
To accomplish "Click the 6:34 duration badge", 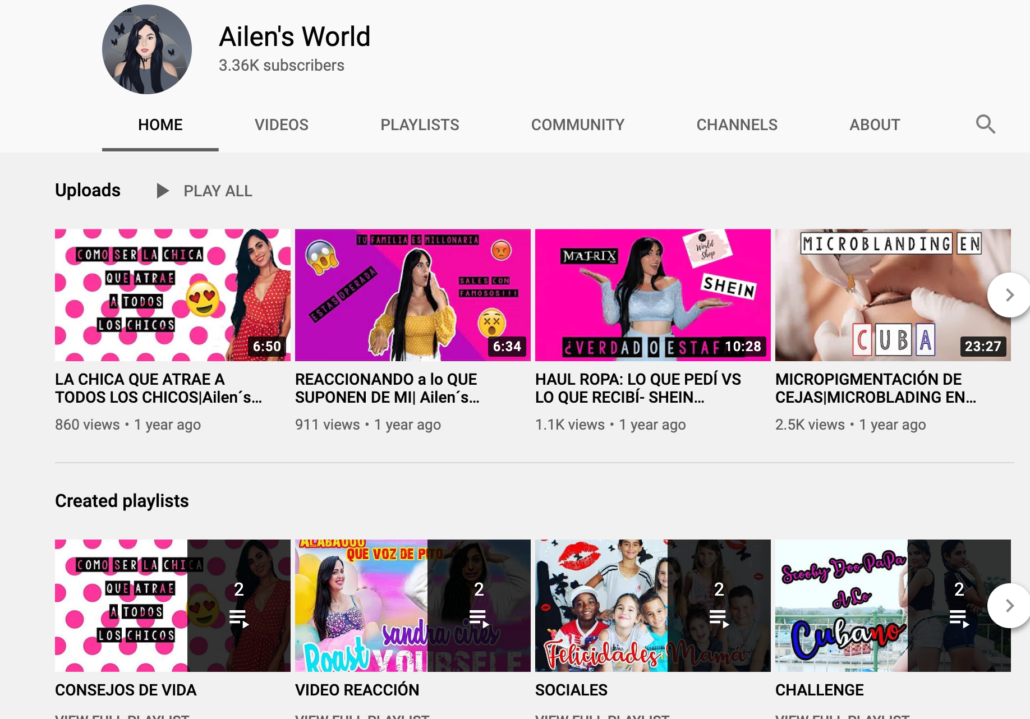I will click(x=507, y=346).
